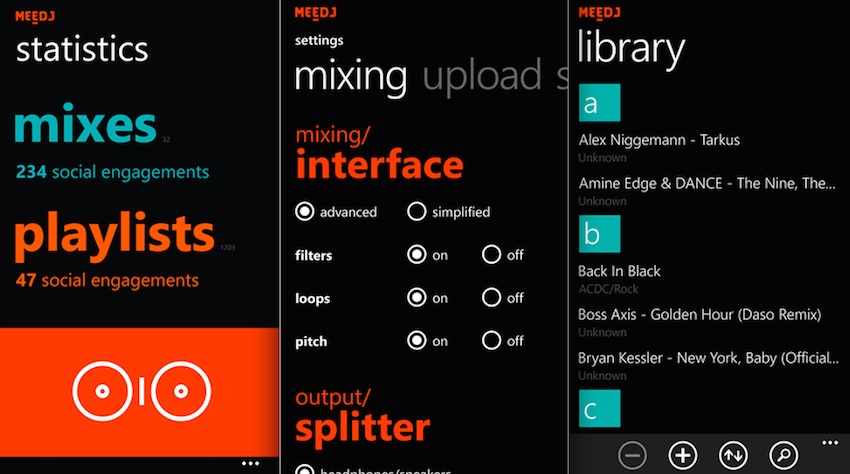Click the library page title

pos(631,49)
